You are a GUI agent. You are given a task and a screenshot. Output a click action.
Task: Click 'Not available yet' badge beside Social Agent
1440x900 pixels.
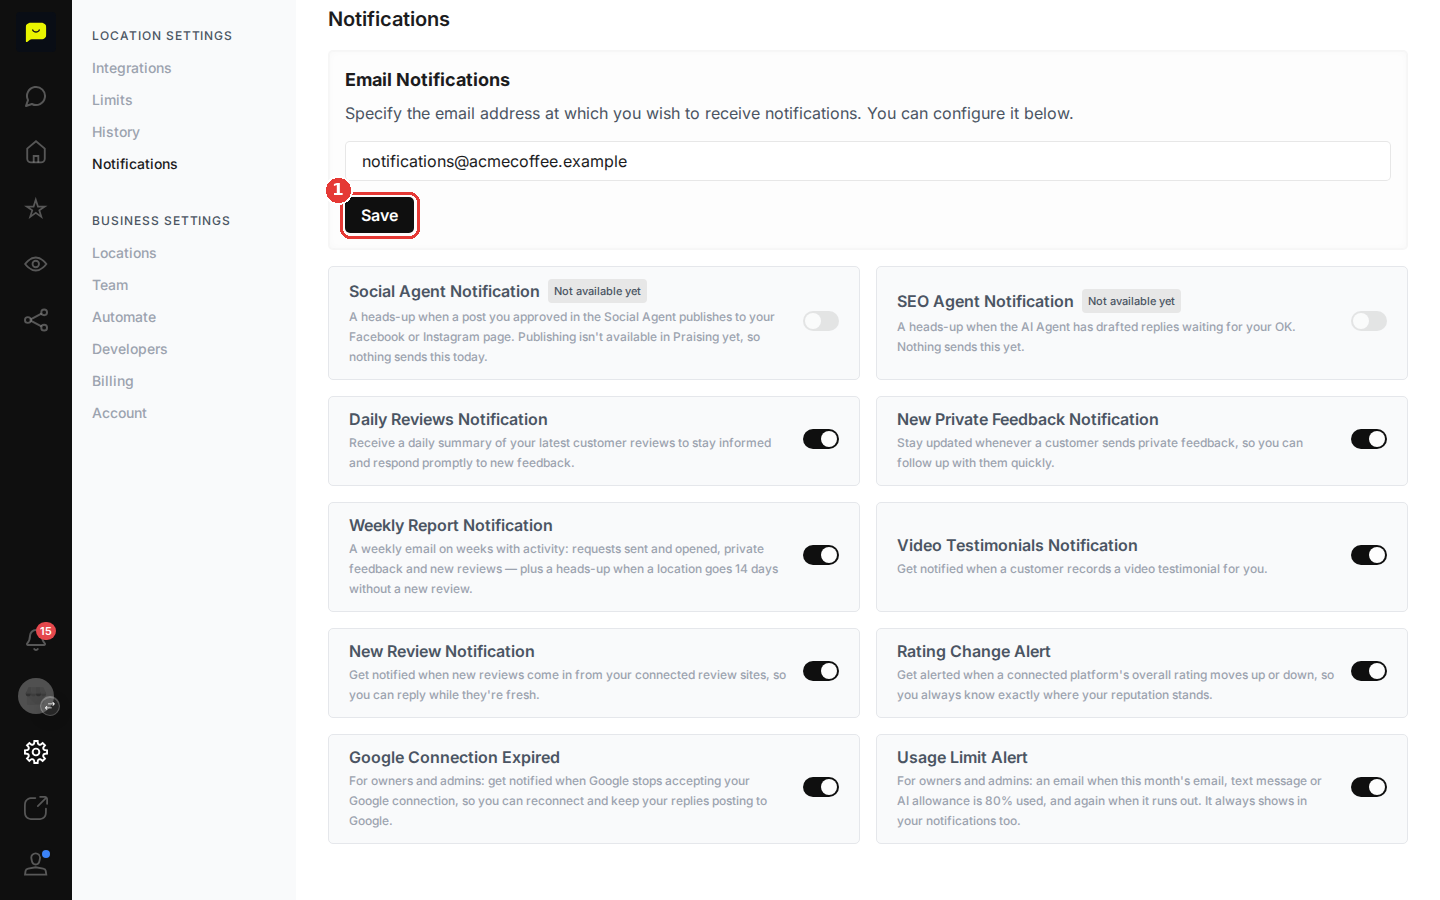tap(597, 291)
